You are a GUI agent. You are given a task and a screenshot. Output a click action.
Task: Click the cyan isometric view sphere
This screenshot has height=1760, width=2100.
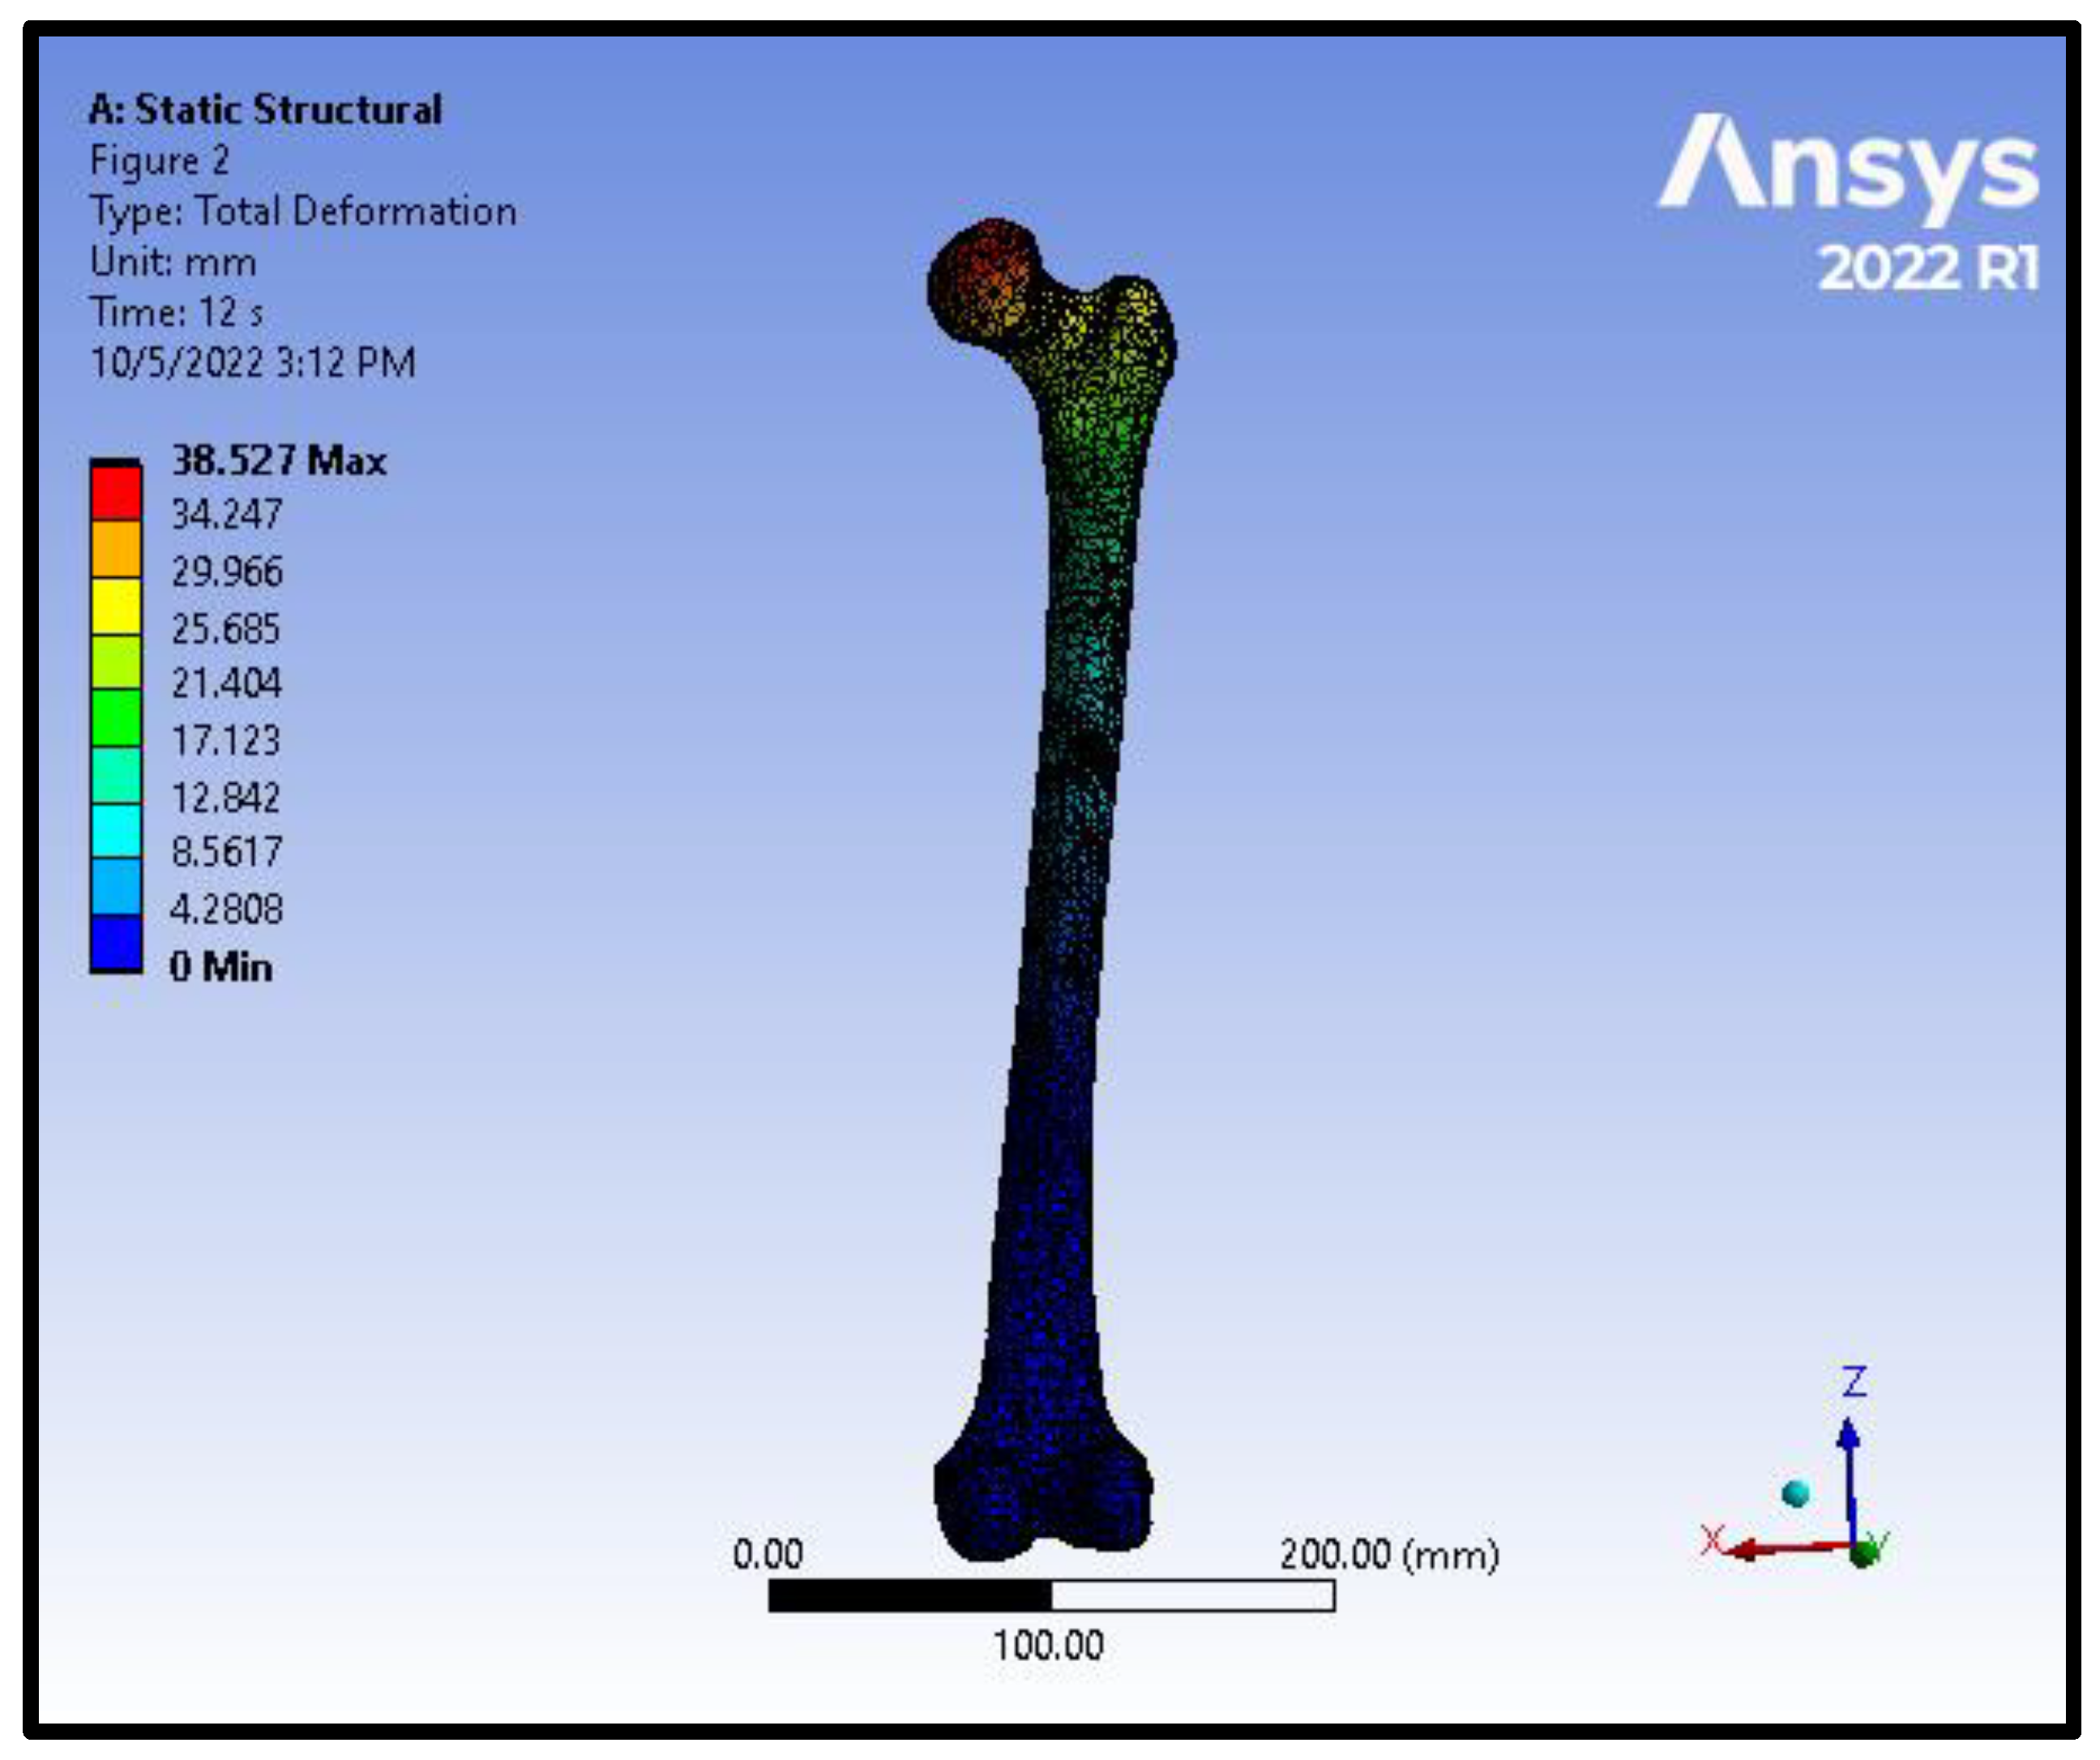pos(1796,1494)
